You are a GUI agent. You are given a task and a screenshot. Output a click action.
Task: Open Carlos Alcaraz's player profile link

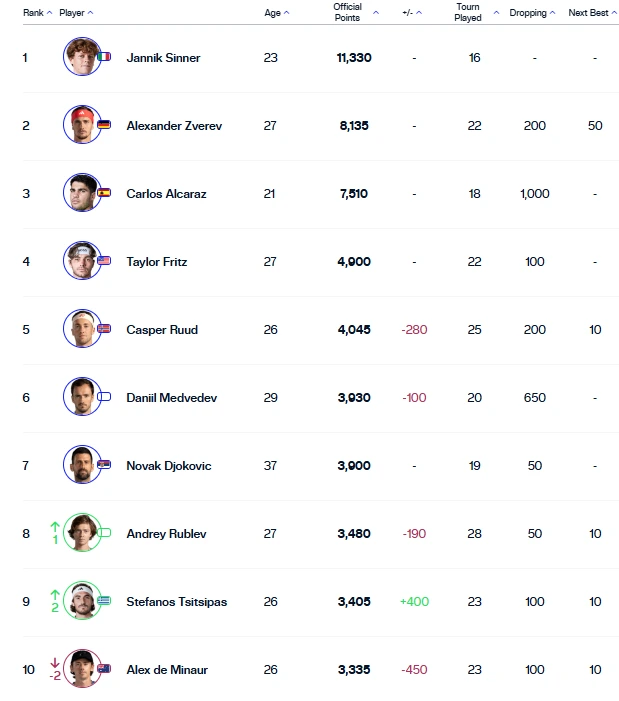click(166, 194)
